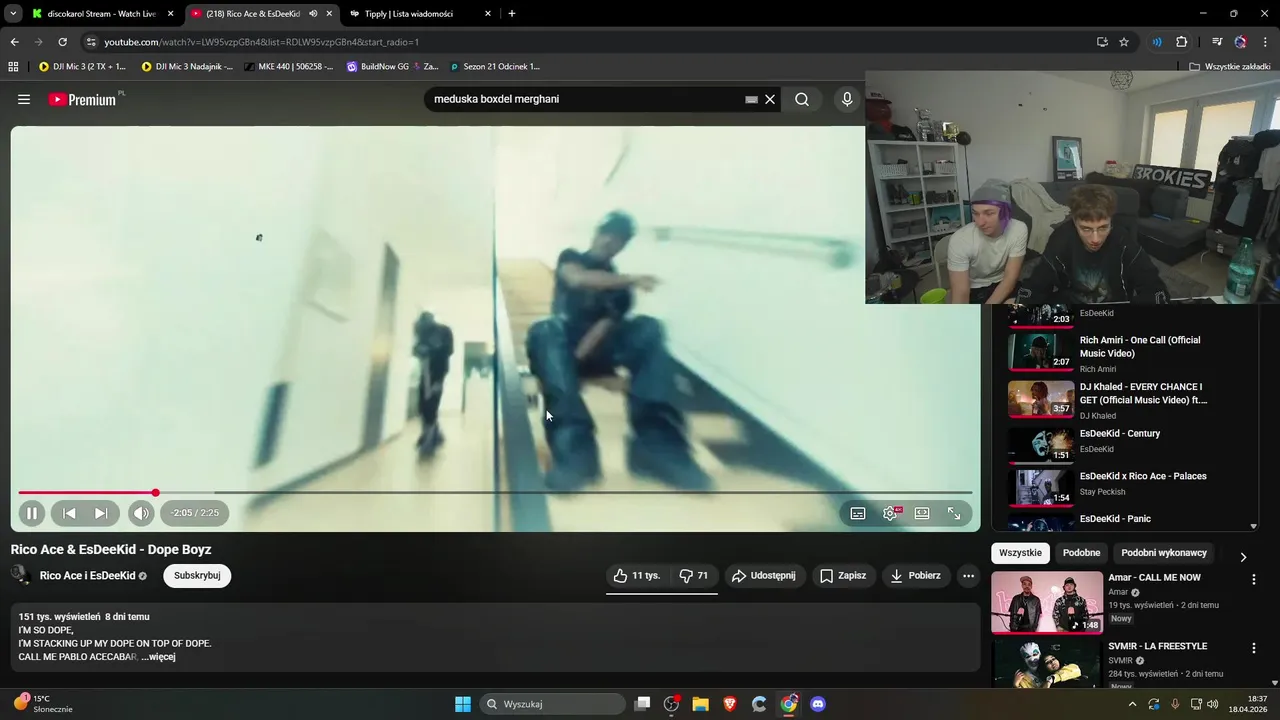Switch to Tipply Lista wiadomości tab
Screen dimensions: 1280x720
420,14
